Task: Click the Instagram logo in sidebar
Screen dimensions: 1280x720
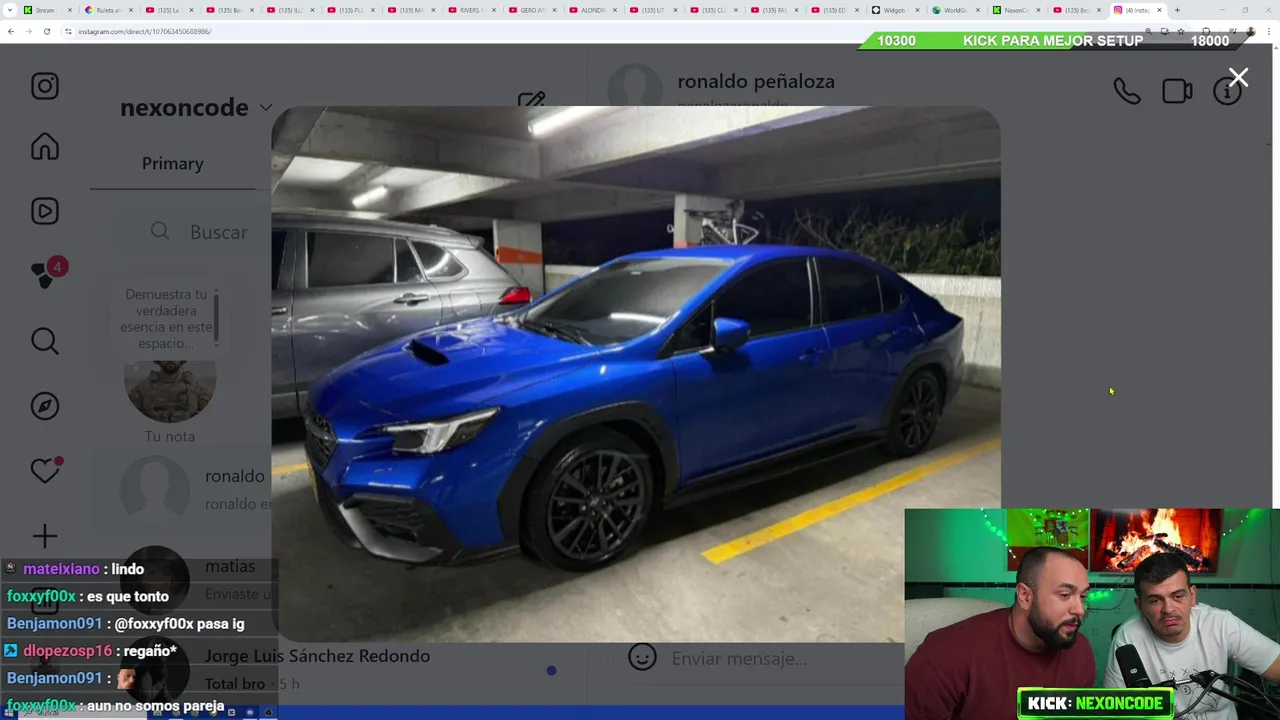Action: (44, 86)
